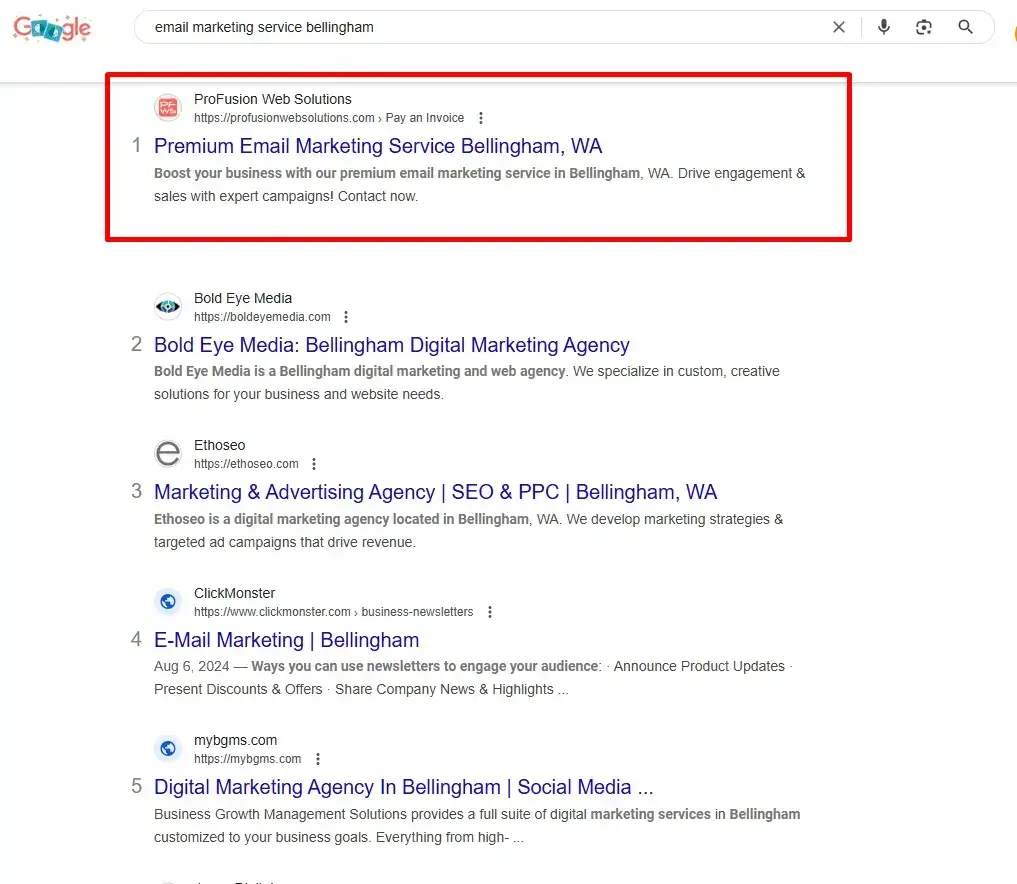This screenshot has width=1017, height=884.
Task: Open more options for ProFusion result
Action: point(481,118)
